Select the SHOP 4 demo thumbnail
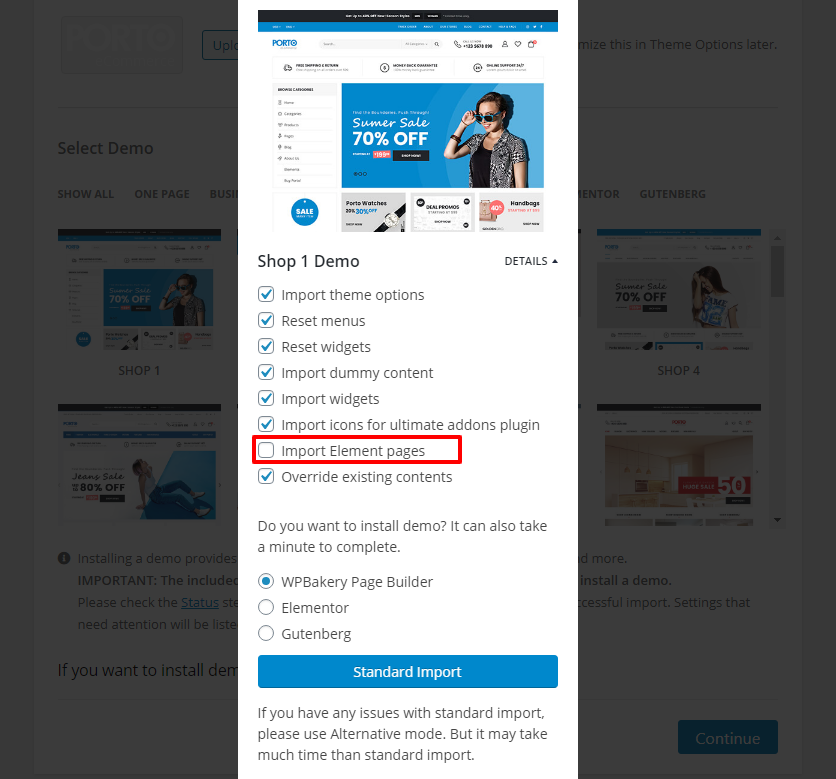The image size is (836, 779). click(x=679, y=290)
